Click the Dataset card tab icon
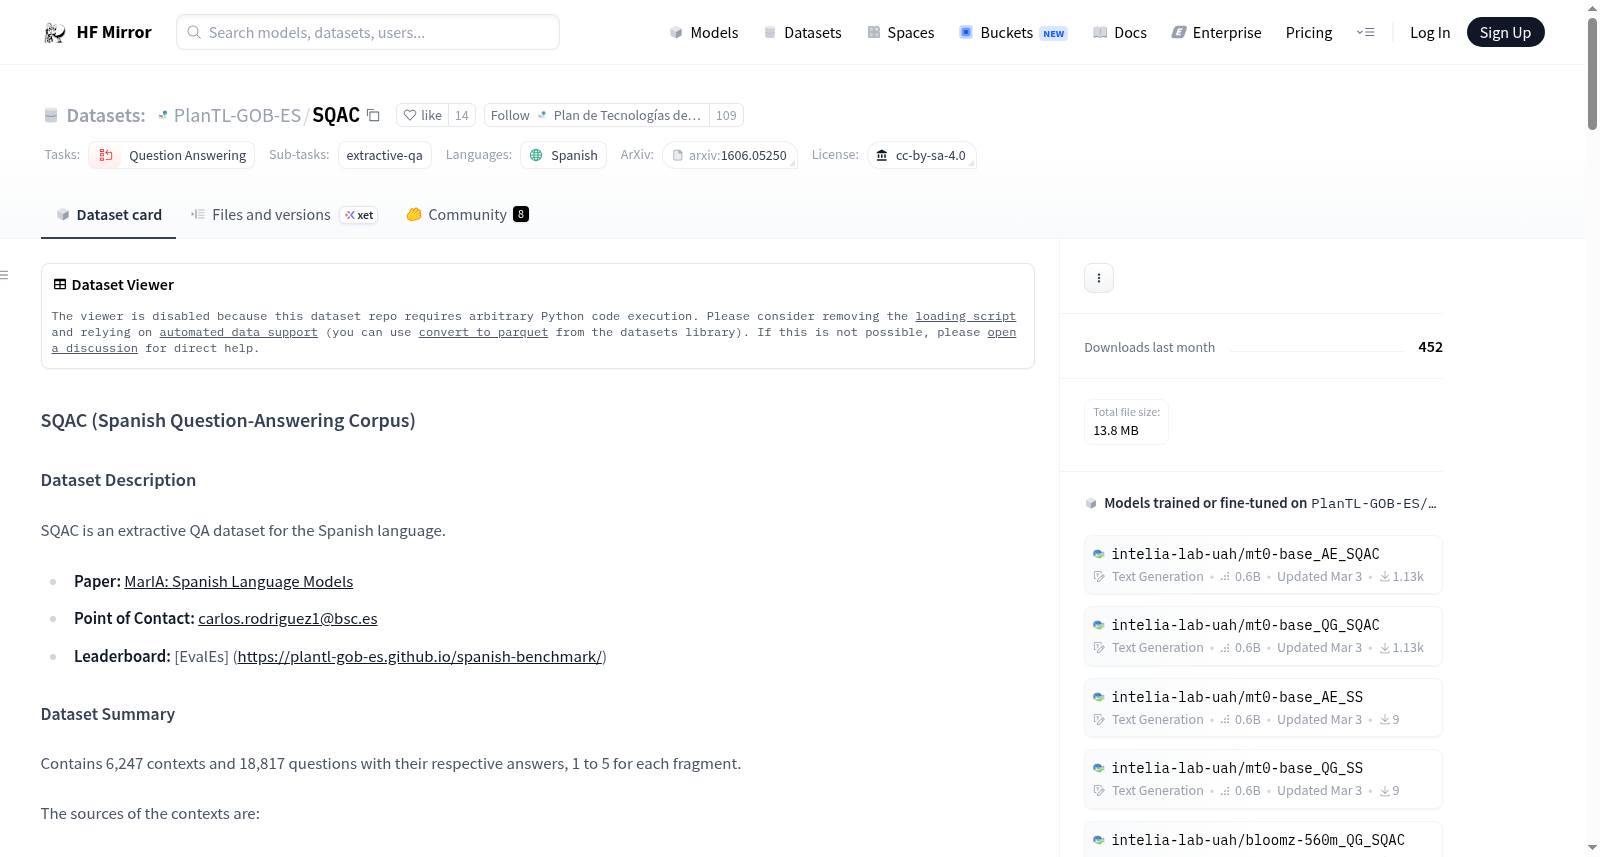 [63, 215]
